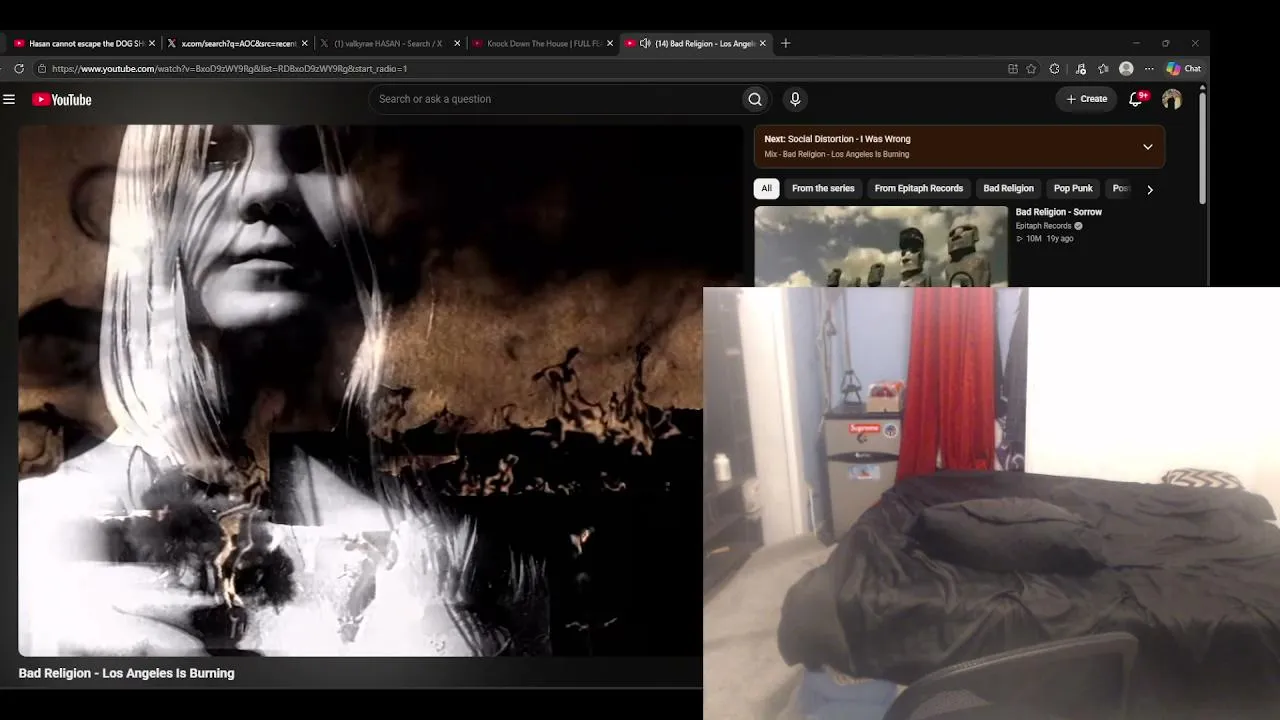Open YouTube notifications bell
Image resolution: width=1280 pixels, height=720 pixels.
1136,99
